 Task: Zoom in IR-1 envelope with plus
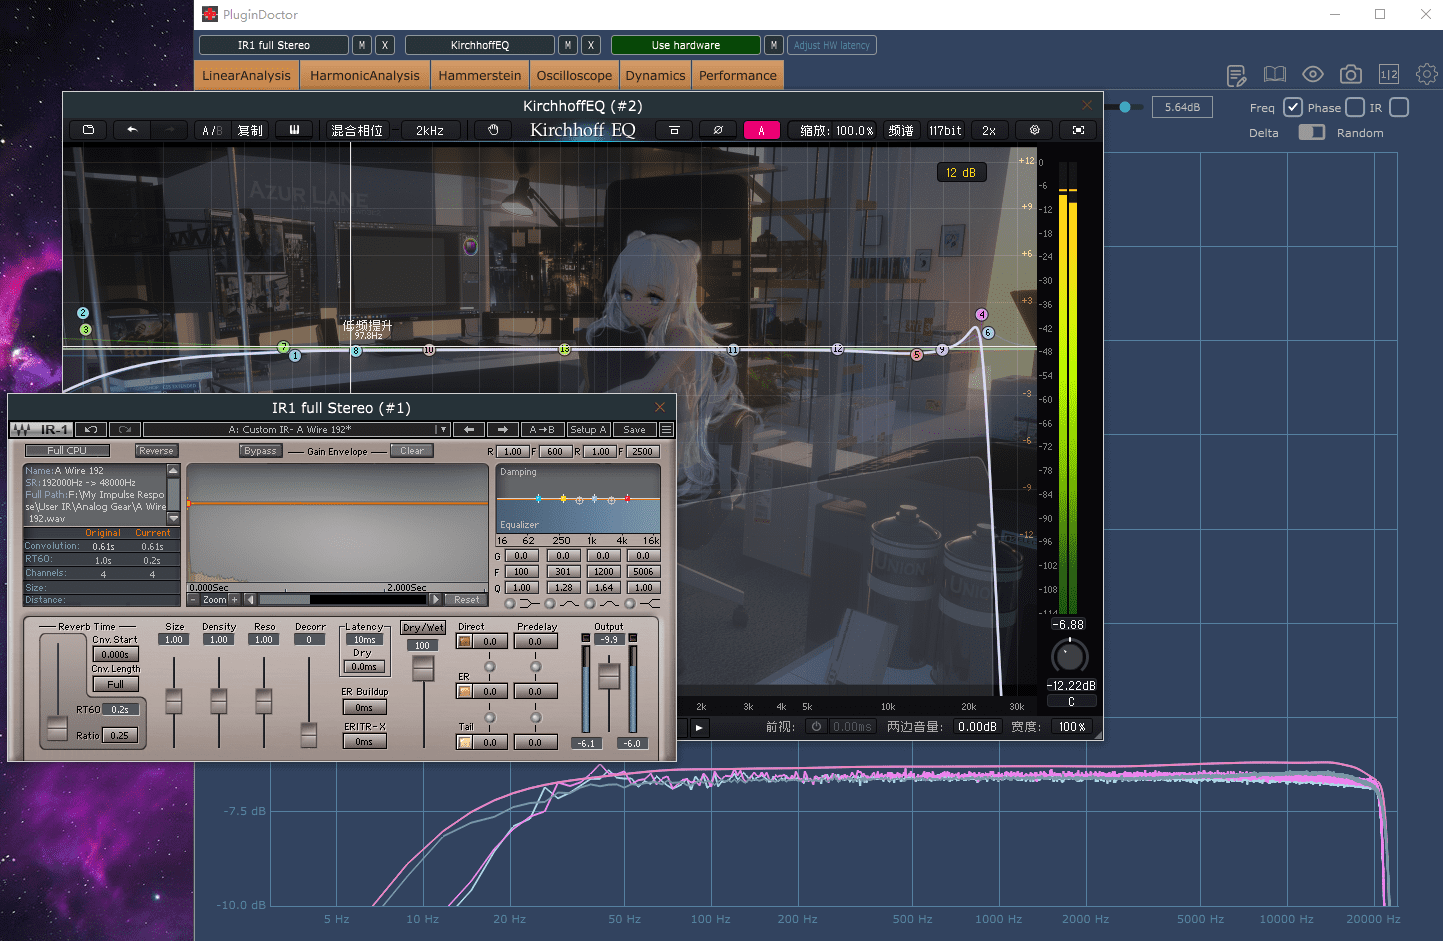(x=235, y=600)
